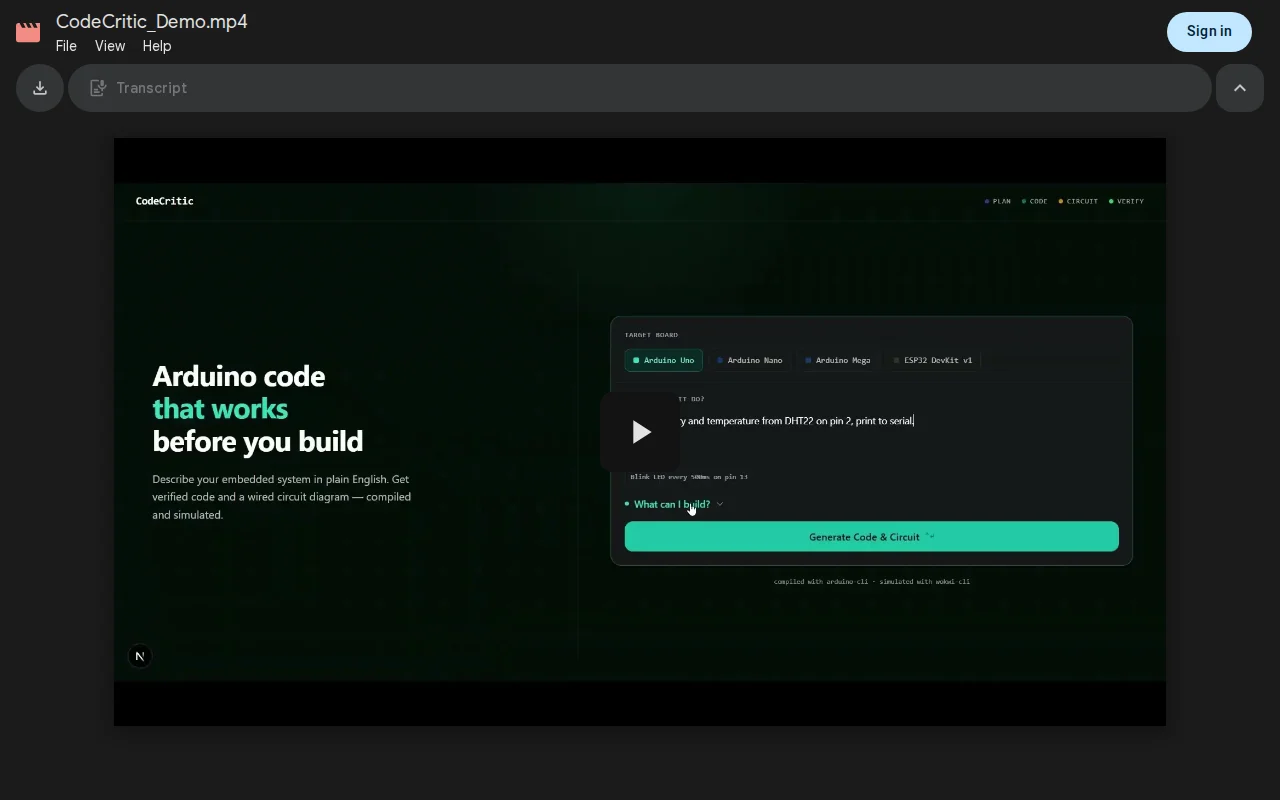Download the video file
1280x800 pixels.
point(40,88)
